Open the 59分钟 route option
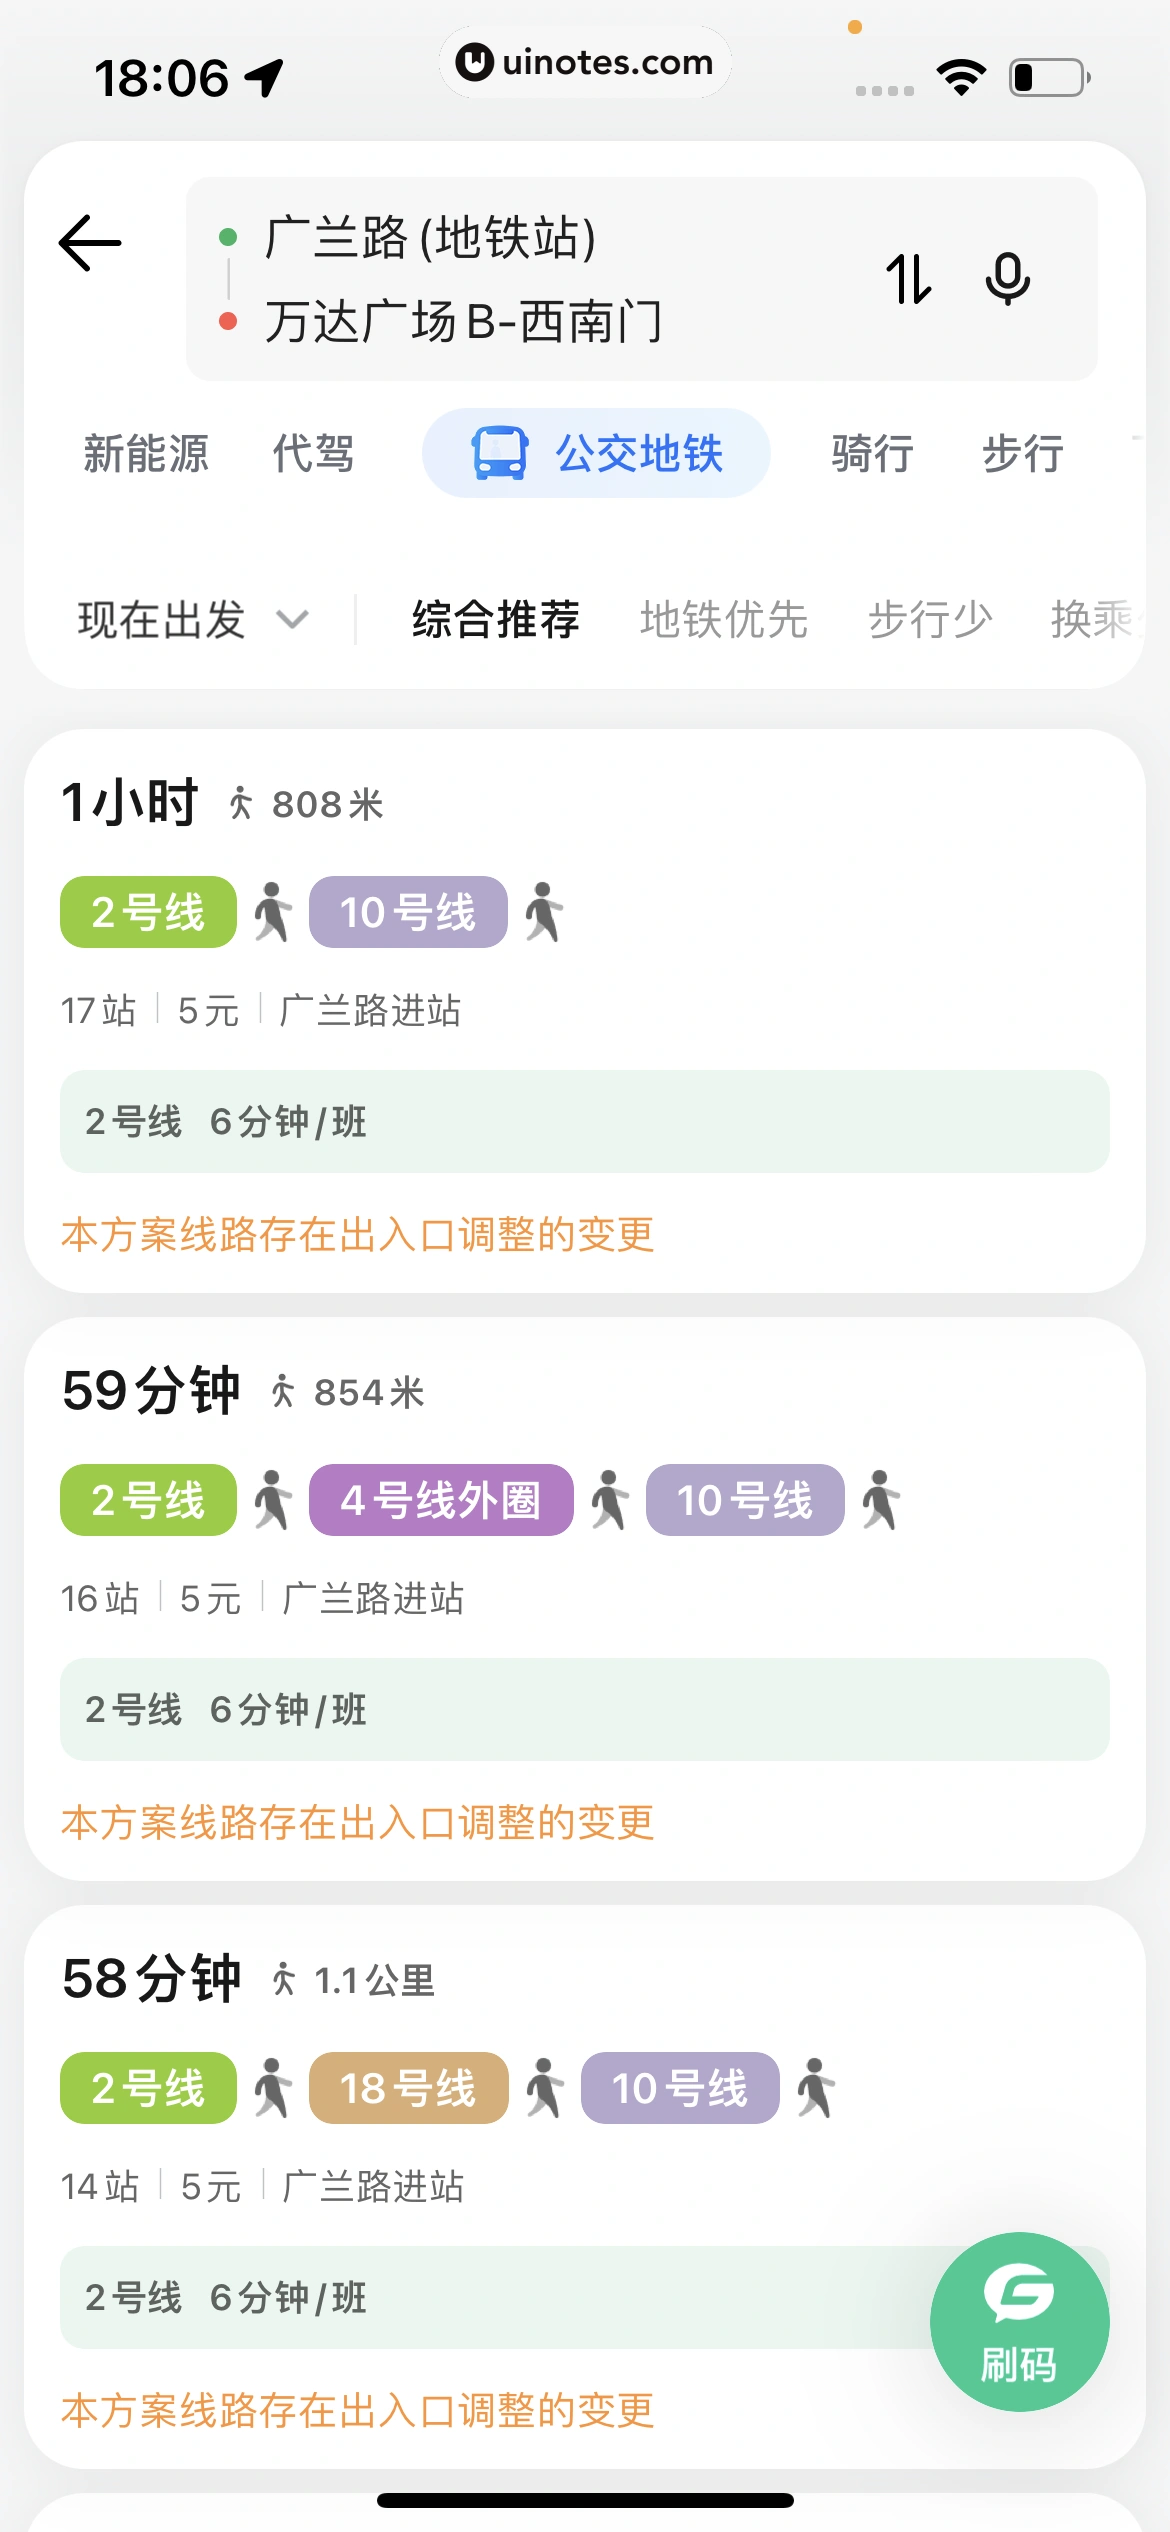1170x2532 pixels. (152, 1390)
